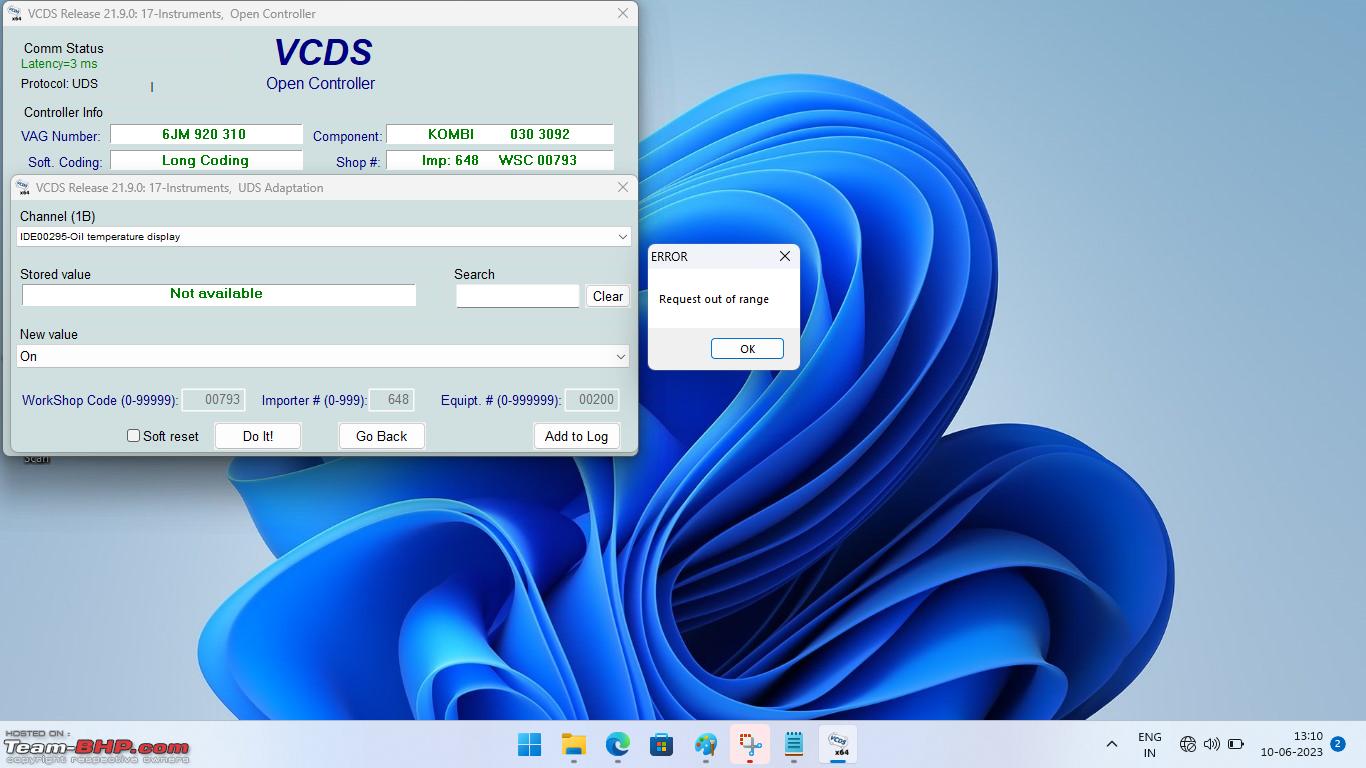
Task: Open Notepad from the taskbar
Action: (794, 745)
